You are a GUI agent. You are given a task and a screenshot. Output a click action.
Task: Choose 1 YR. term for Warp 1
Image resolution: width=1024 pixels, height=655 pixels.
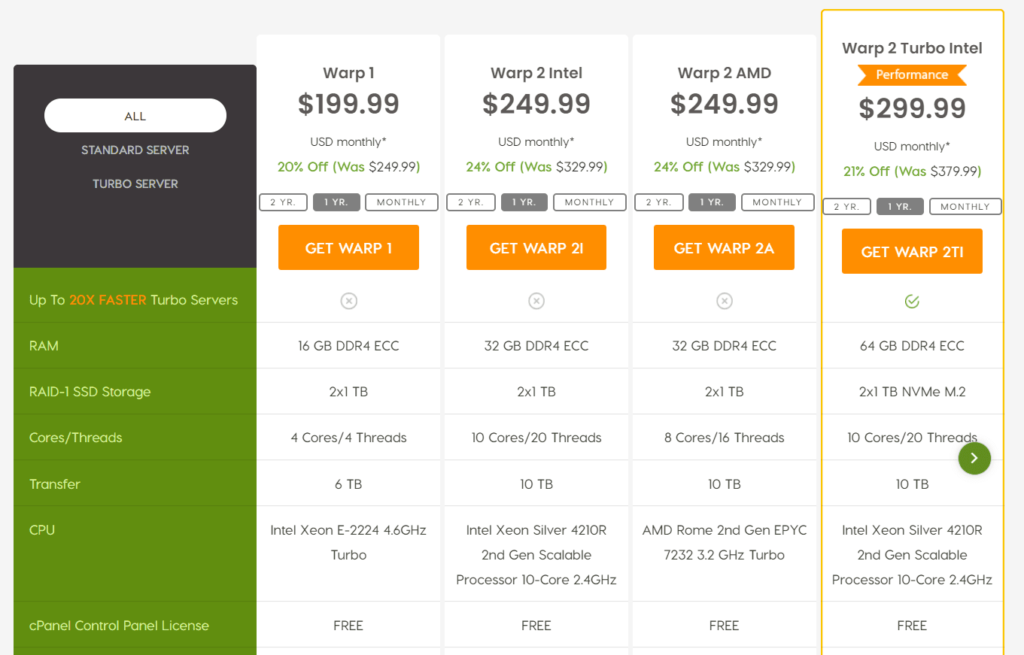tap(336, 202)
